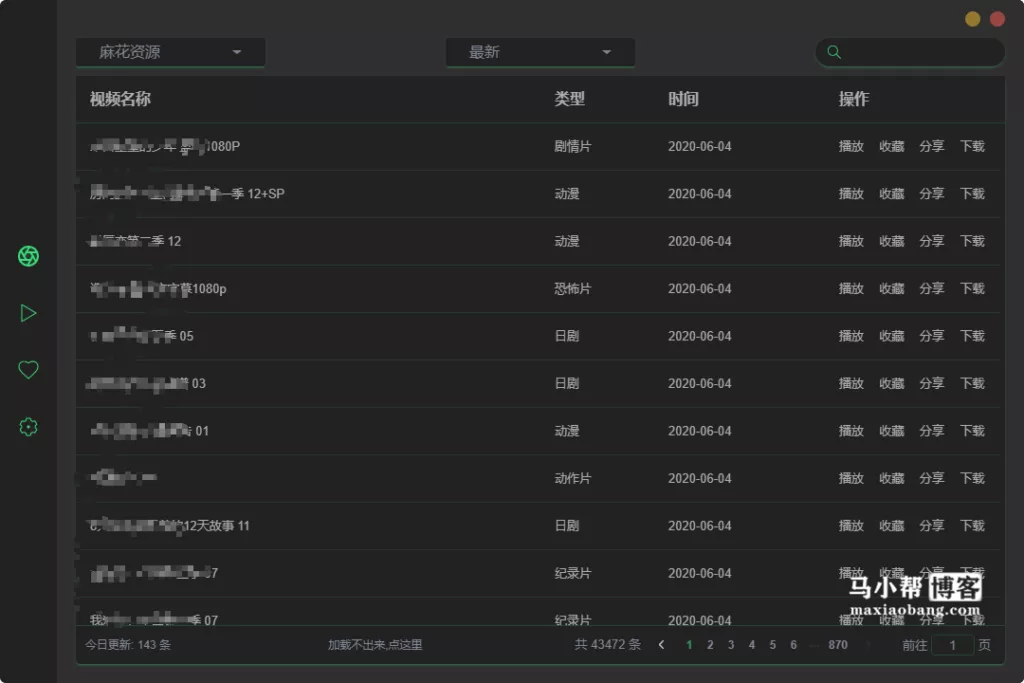Go to page 2 in pagination
Viewport: 1024px width, 683px height.
click(710, 645)
